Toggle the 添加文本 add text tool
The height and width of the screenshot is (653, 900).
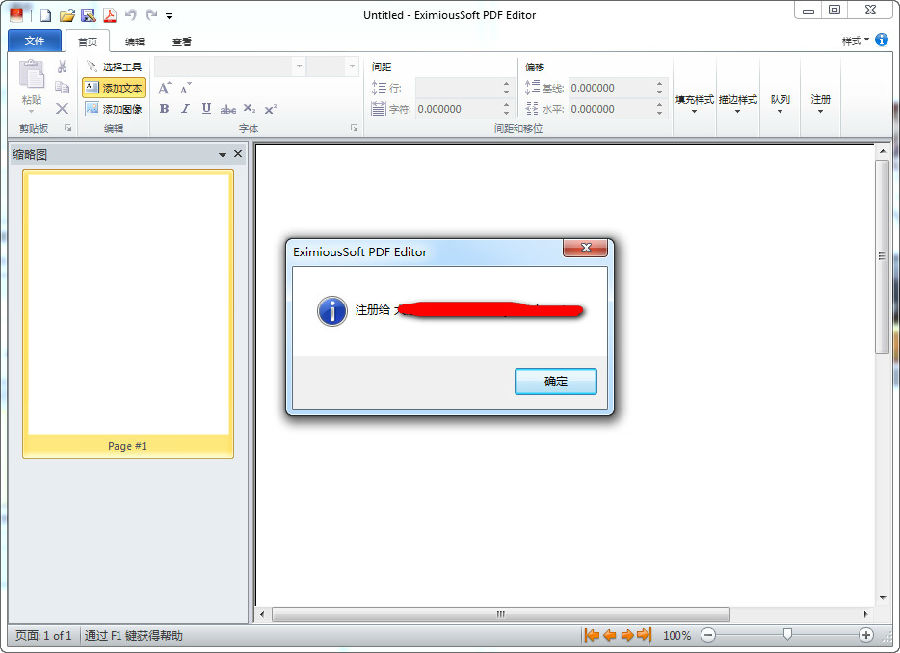(x=114, y=88)
